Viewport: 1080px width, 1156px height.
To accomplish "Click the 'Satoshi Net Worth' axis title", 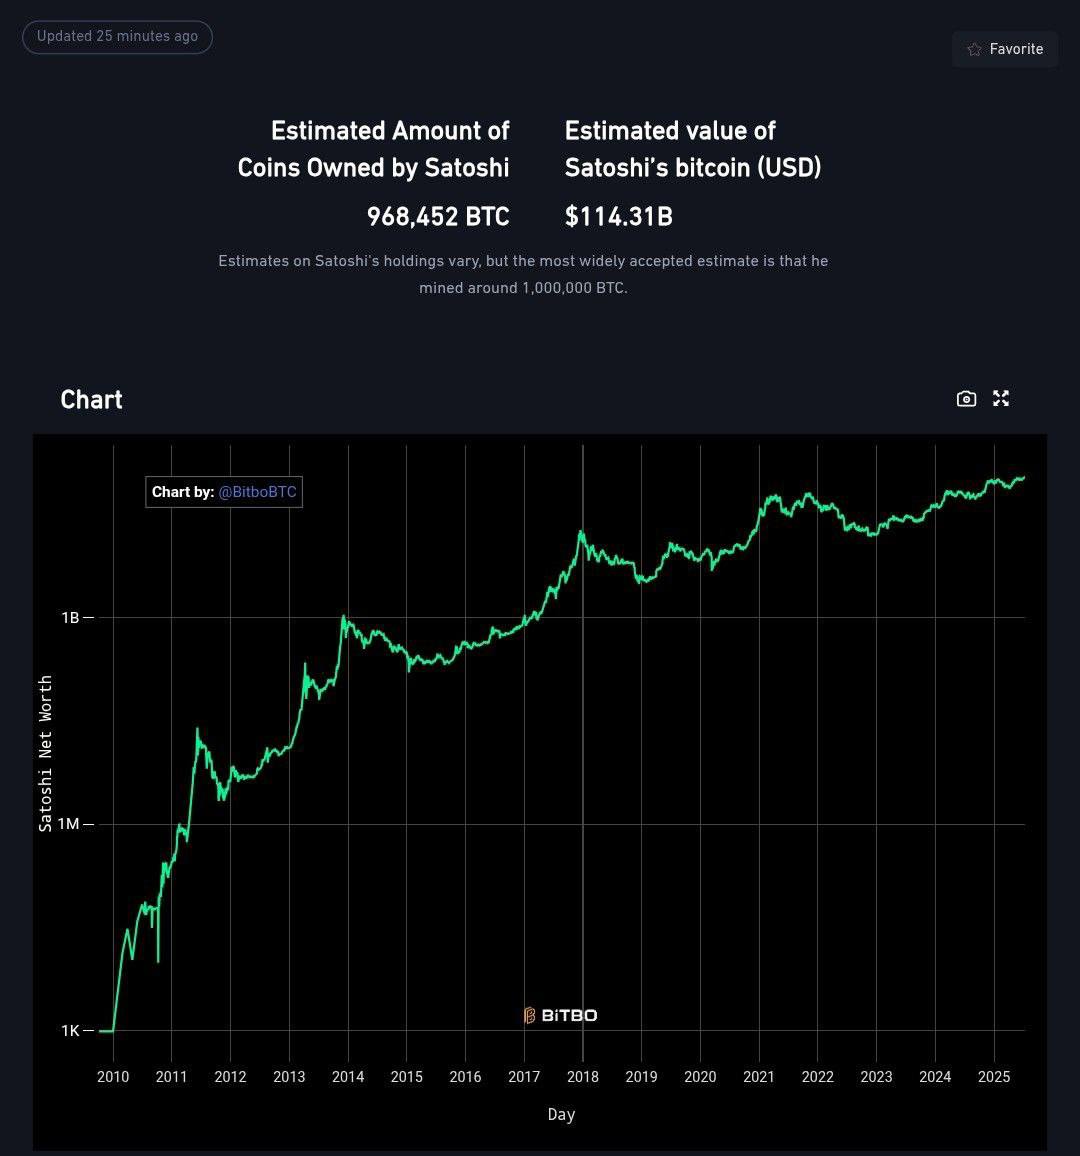I will coord(46,753).
